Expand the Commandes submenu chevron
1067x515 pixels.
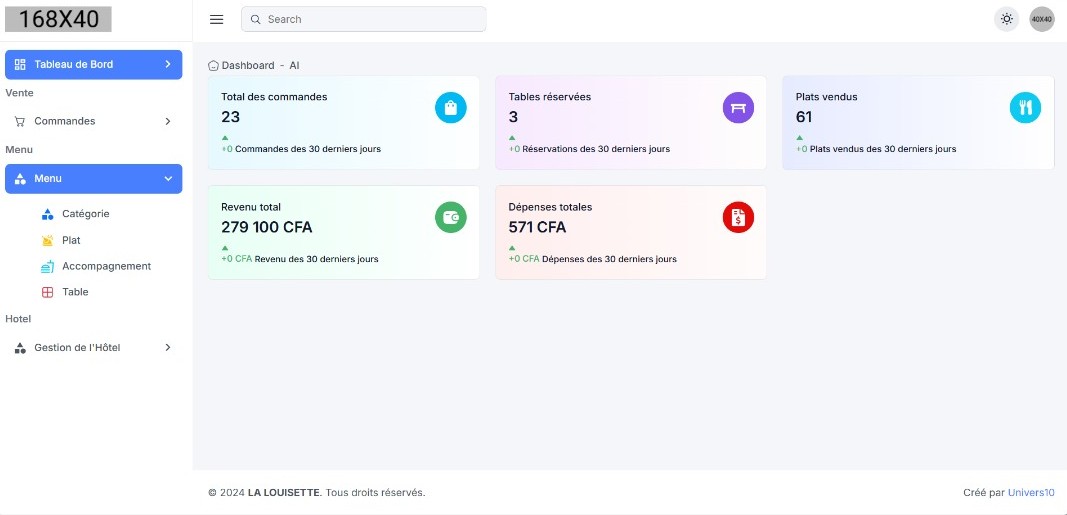pyautogui.click(x=168, y=121)
